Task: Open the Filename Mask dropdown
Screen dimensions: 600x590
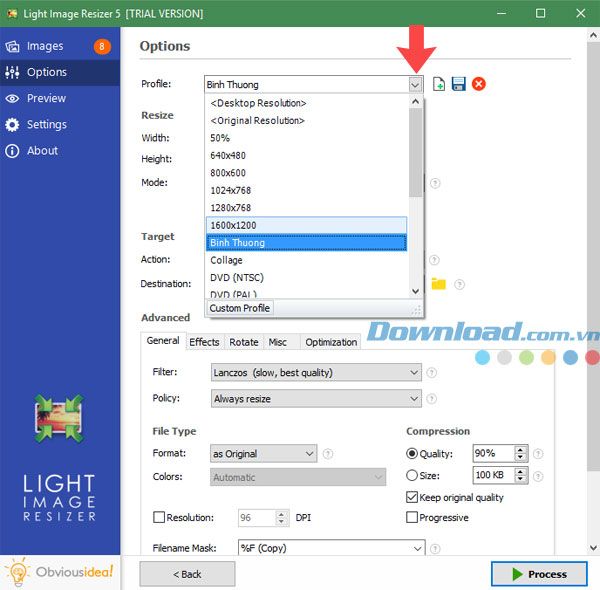Action: [331, 548]
